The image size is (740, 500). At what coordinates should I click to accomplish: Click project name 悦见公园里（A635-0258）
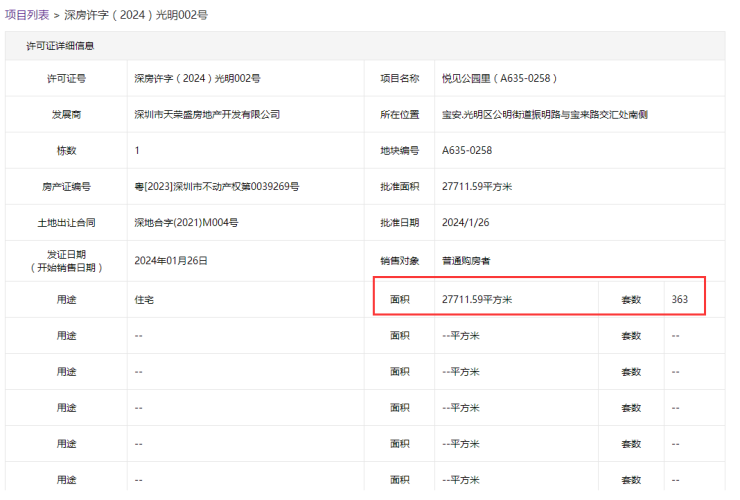(x=499, y=78)
